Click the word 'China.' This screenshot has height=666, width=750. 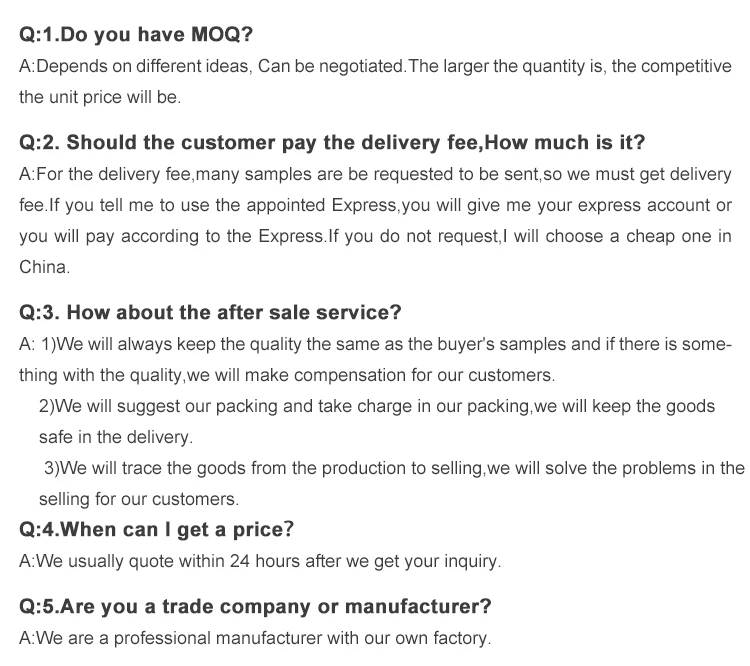(x=44, y=267)
